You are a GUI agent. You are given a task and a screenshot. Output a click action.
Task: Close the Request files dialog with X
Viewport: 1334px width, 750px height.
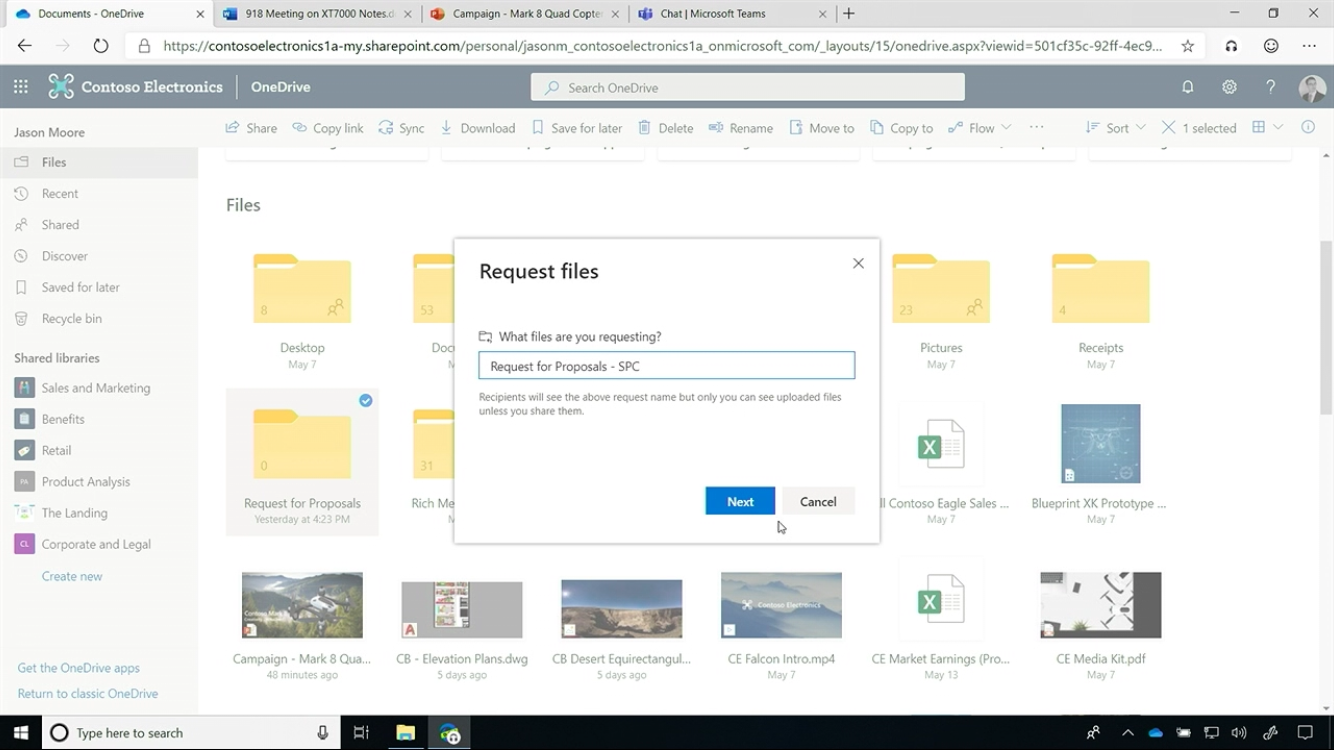pyautogui.click(x=858, y=263)
